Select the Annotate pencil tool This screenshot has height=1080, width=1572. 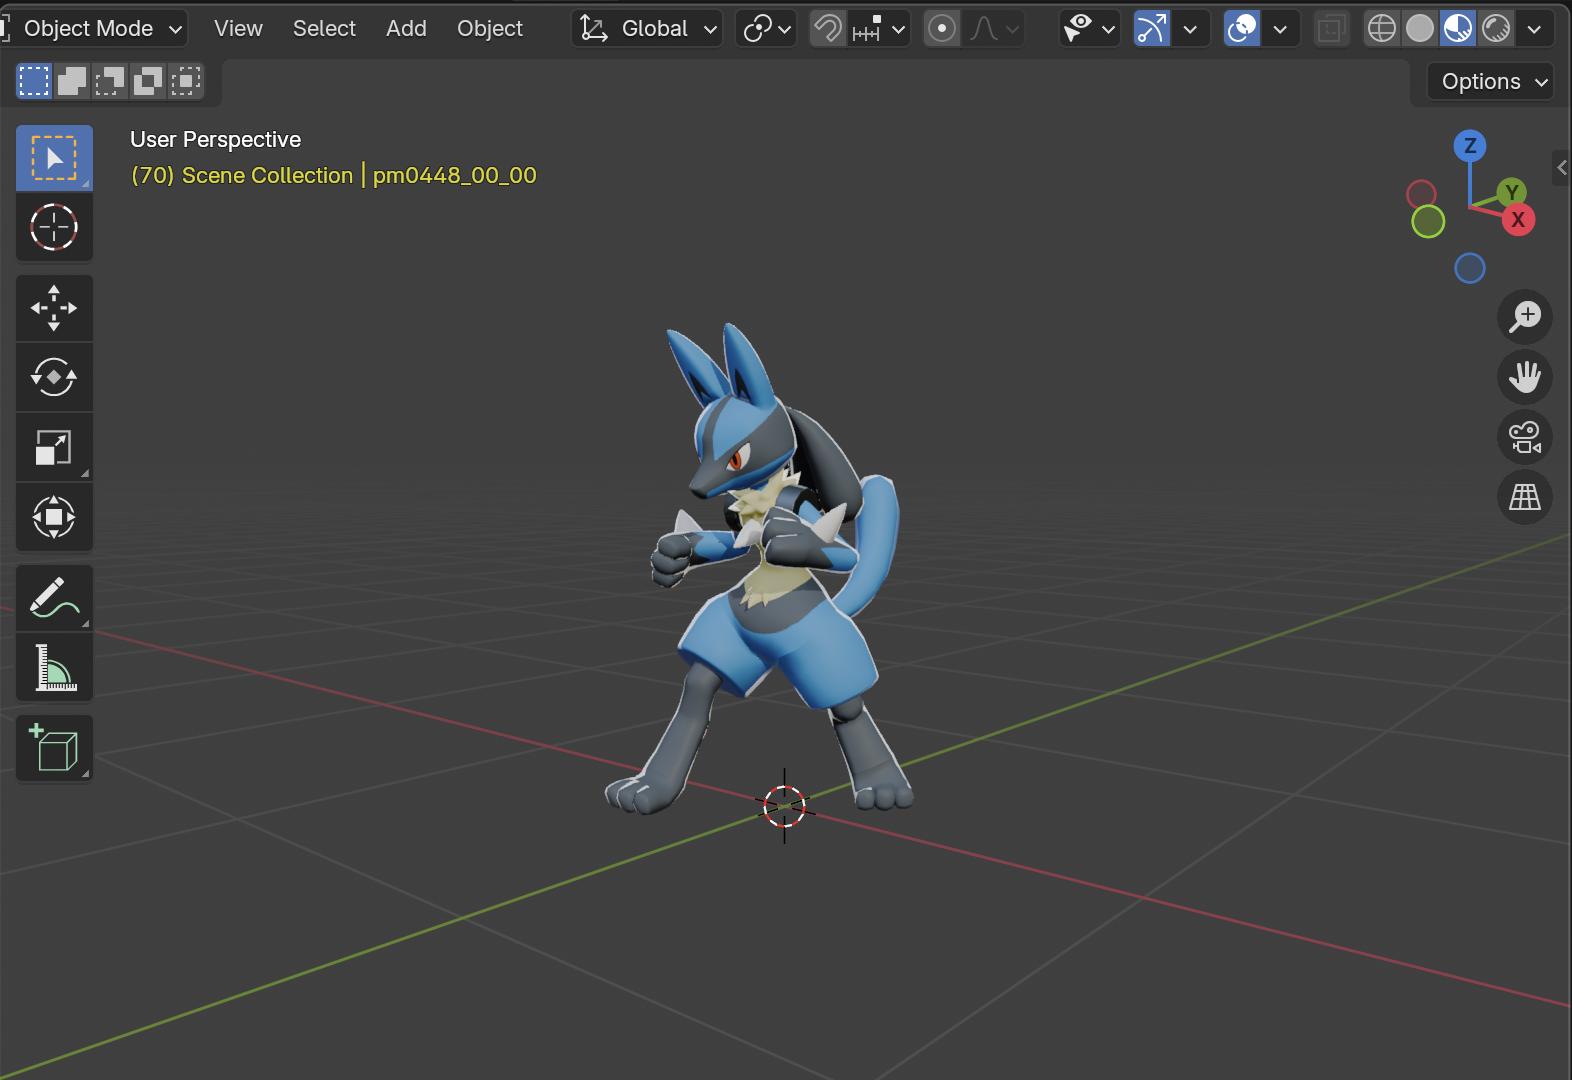[x=54, y=597]
